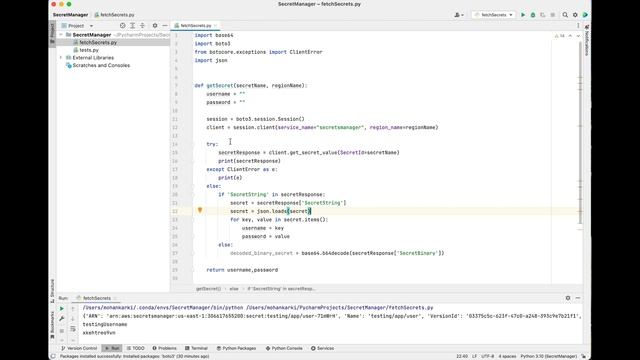Toggle the Project side tool window tab

(x=52, y=33)
